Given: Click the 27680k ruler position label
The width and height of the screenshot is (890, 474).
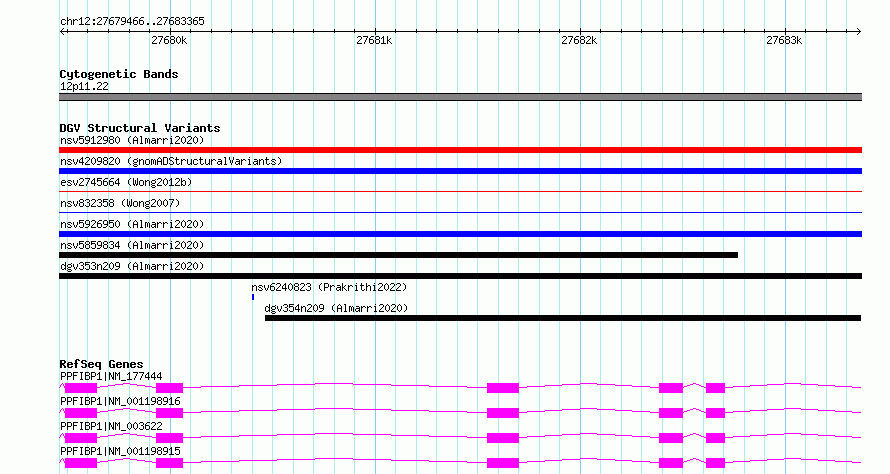Looking at the screenshot, I should point(169,40).
